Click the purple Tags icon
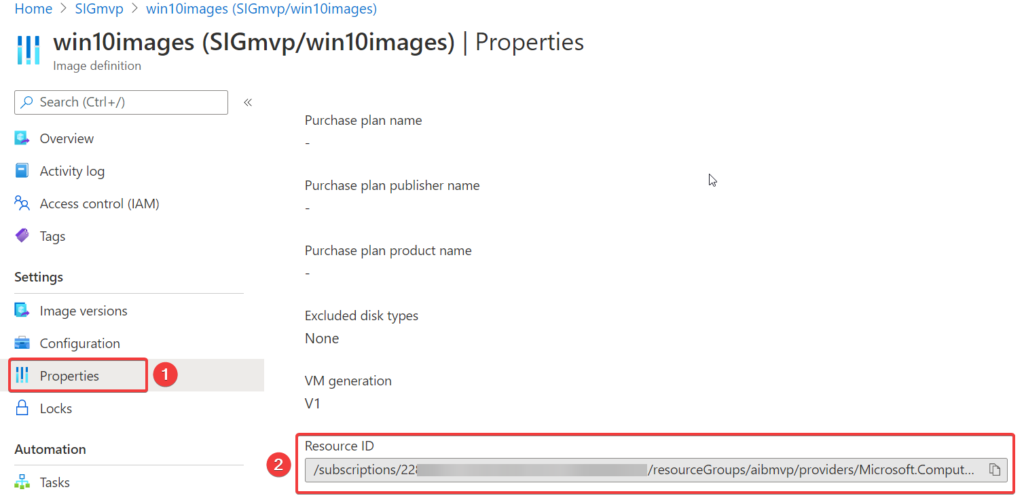Viewport: 1024px width, 500px height. tap(22, 236)
